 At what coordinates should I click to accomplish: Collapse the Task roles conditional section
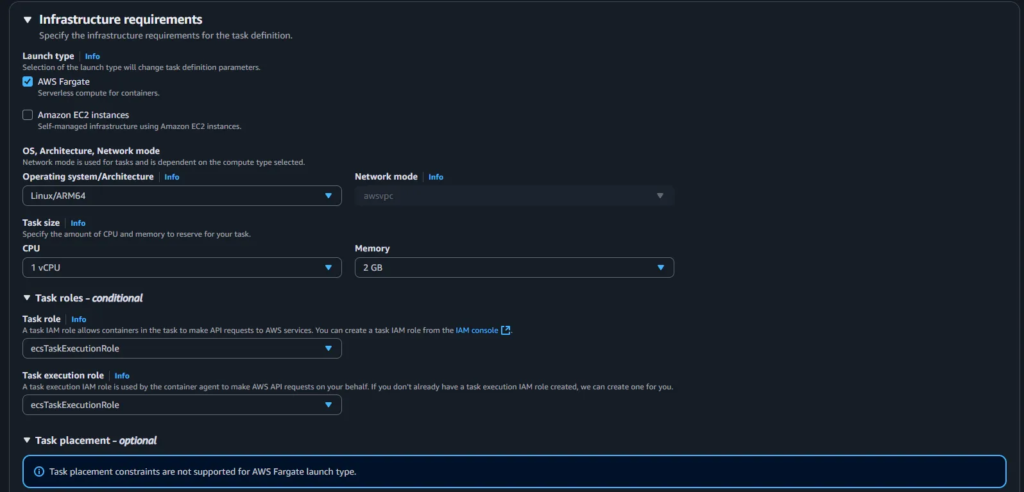27,298
